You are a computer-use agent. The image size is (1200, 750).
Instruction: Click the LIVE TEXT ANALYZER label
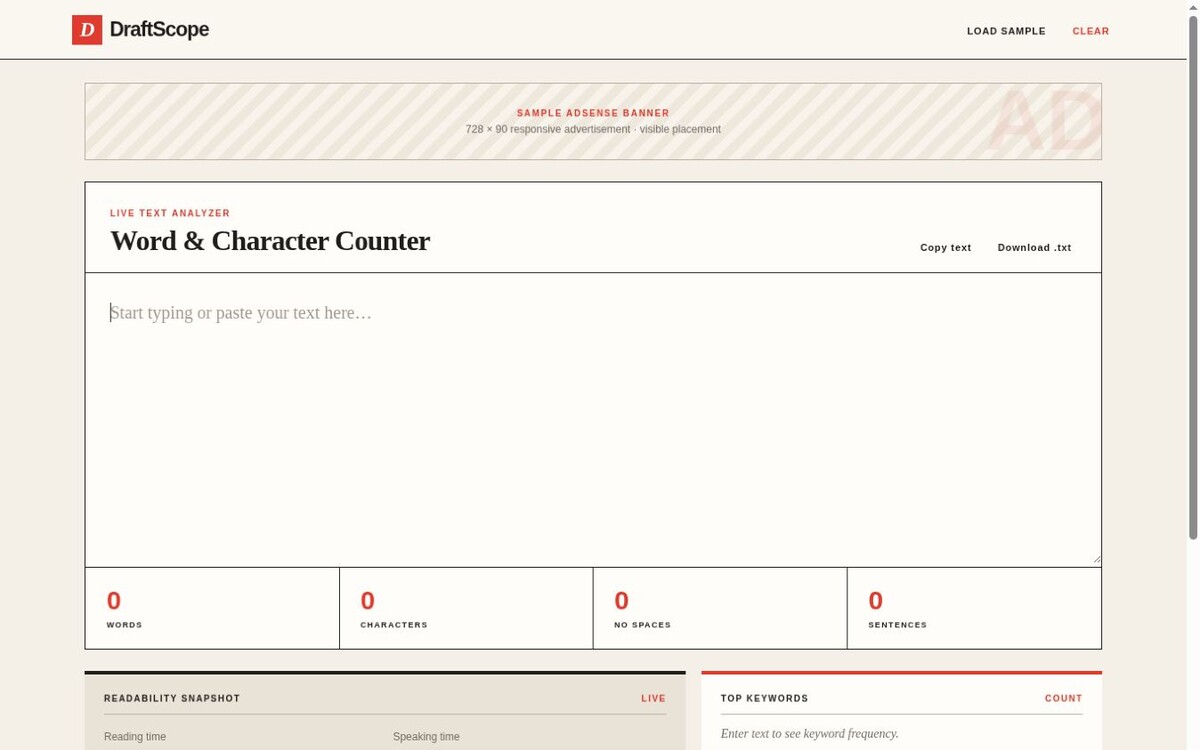pyautogui.click(x=170, y=214)
